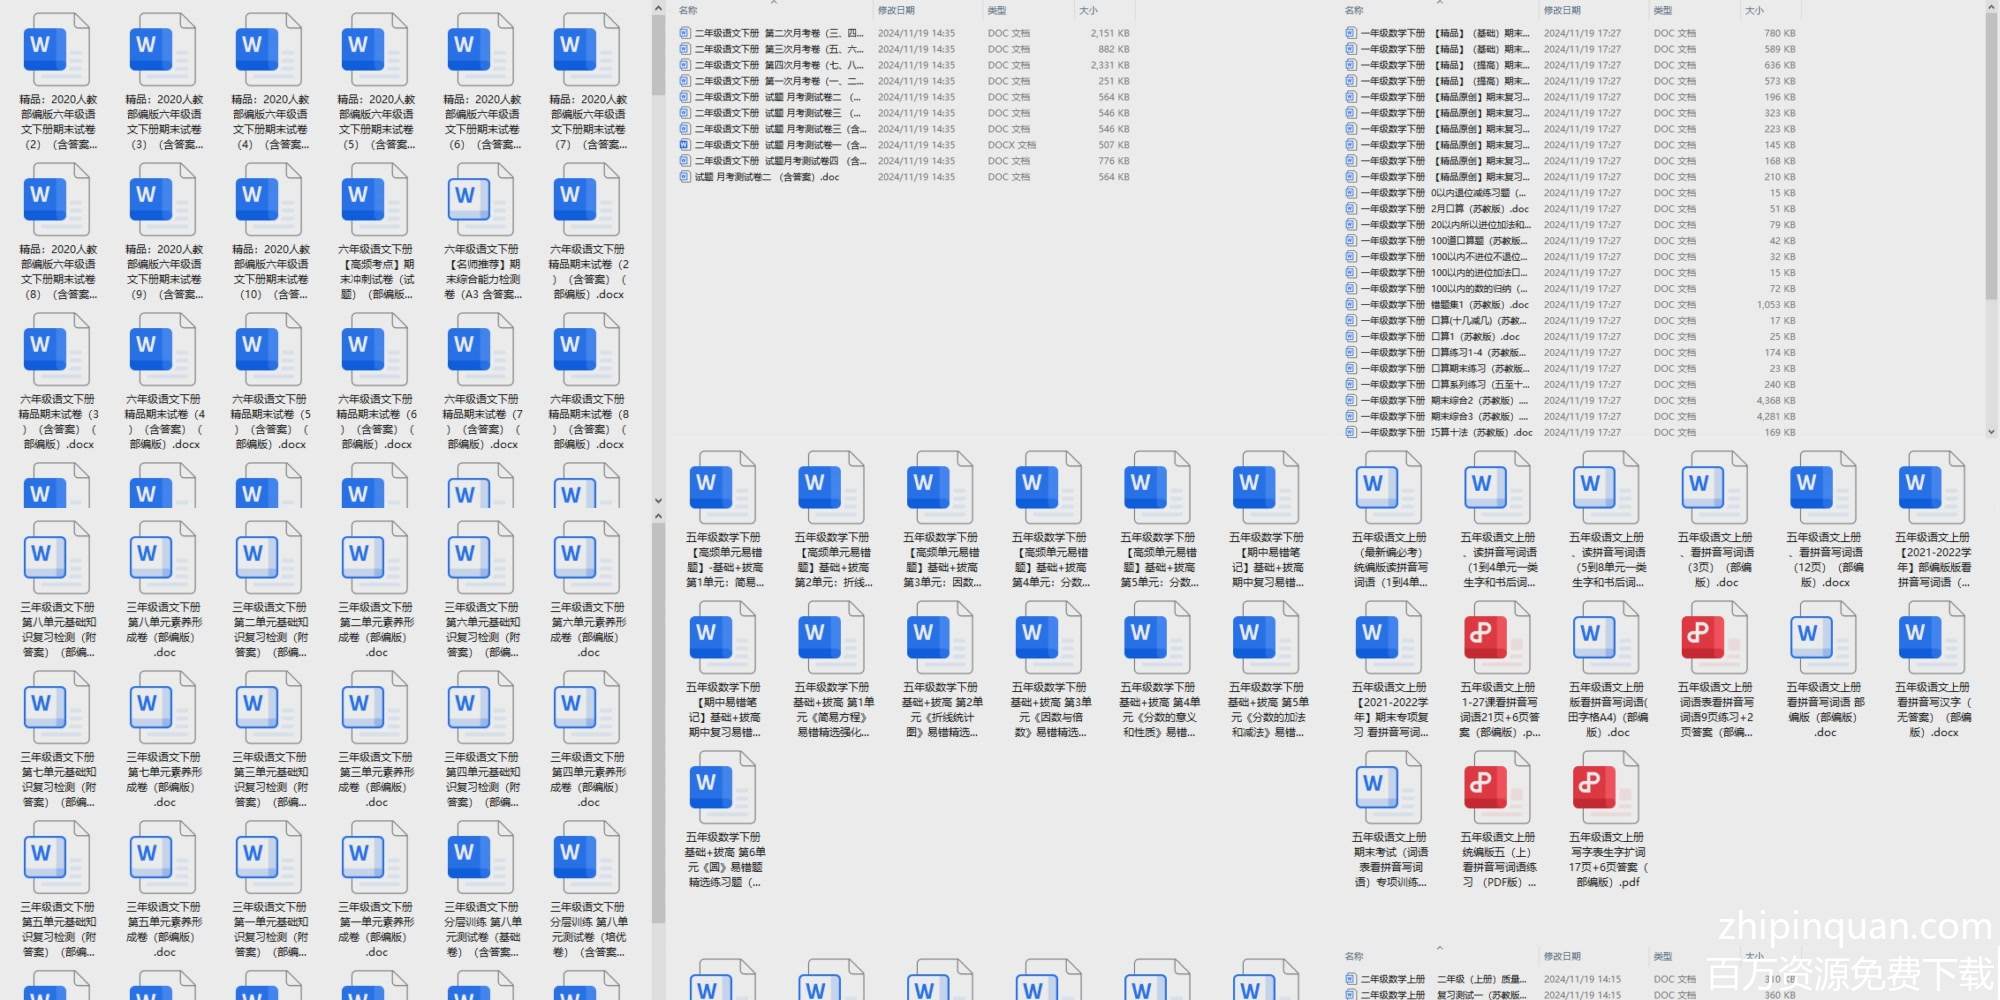Sort the 二年级 file list by 修改日期 column
The image size is (2000, 1000).
click(x=896, y=10)
